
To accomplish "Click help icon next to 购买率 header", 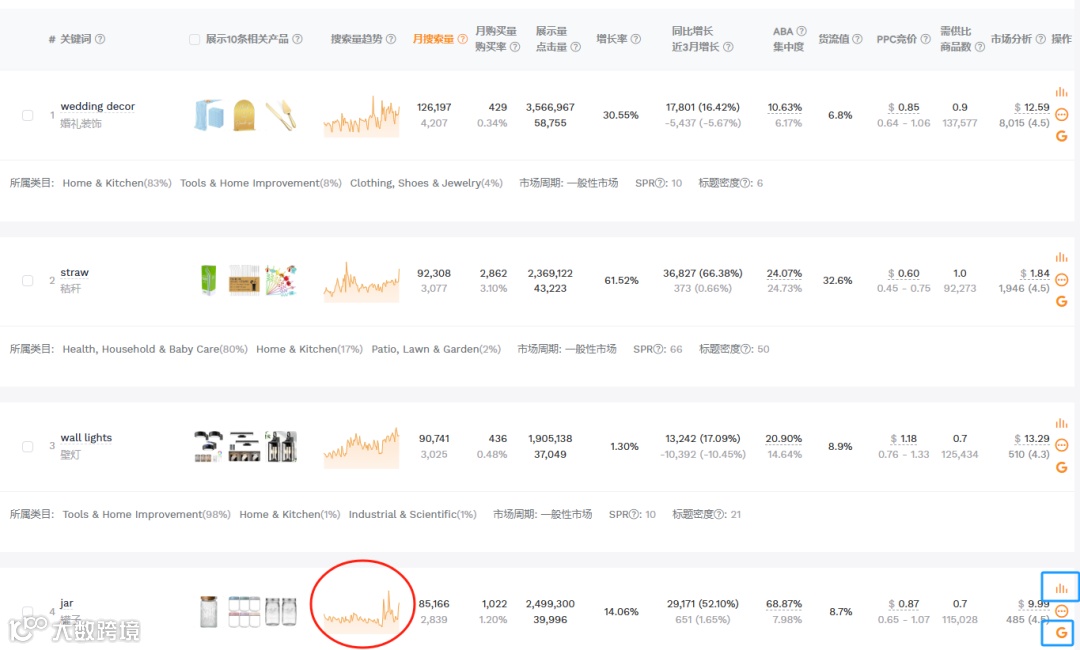I will (515, 47).
